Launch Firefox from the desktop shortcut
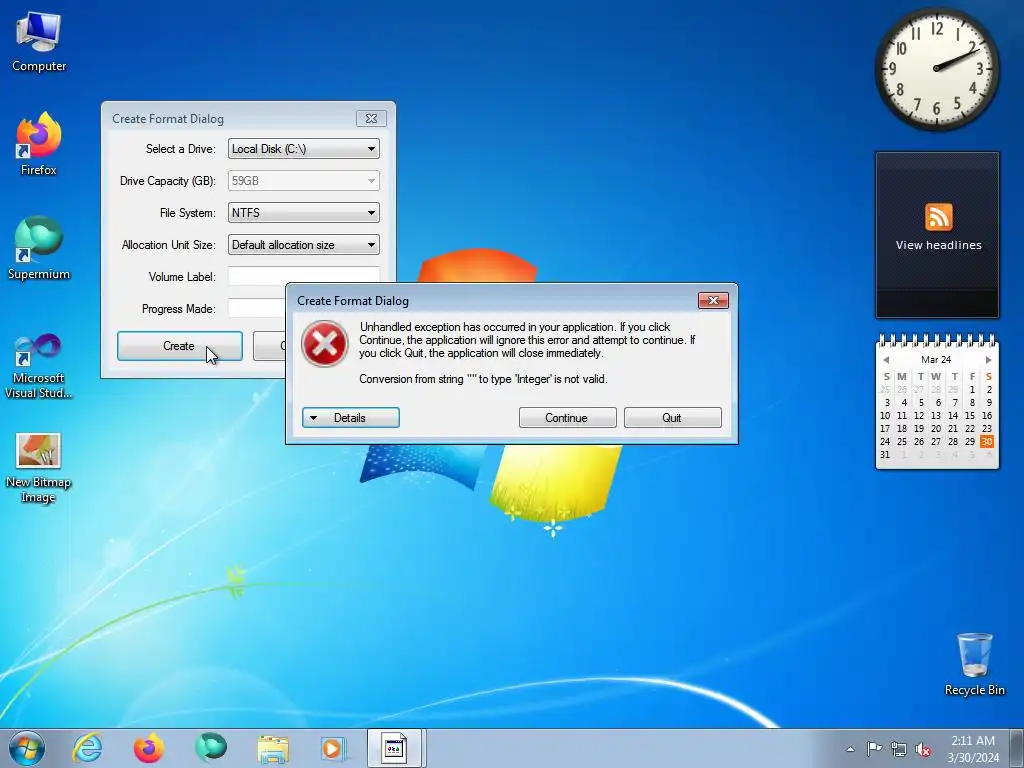This screenshot has width=1024, height=768. tap(39, 144)
